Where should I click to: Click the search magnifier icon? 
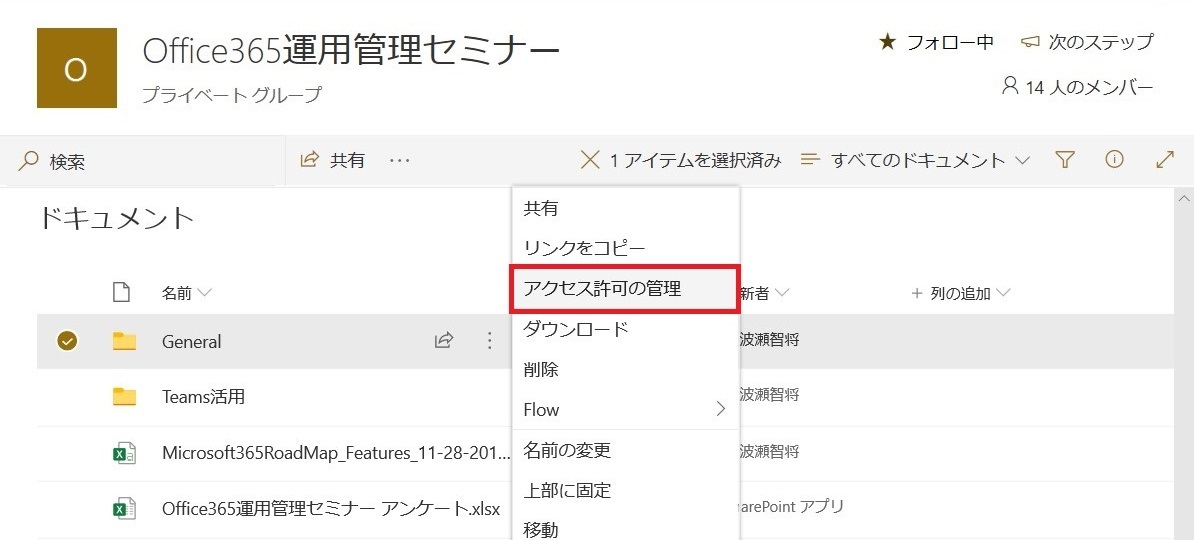click(x=29, y=161)
